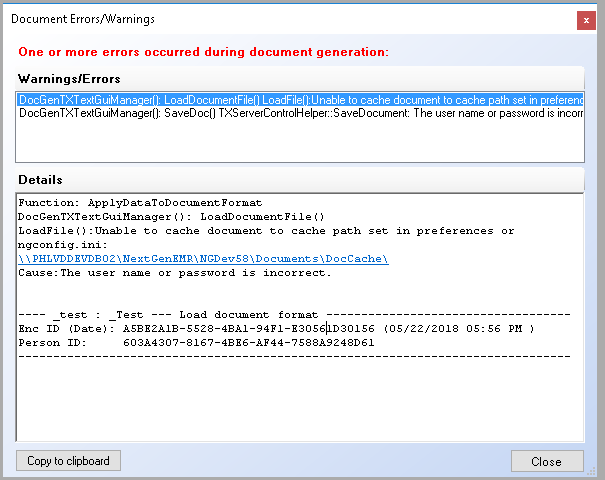This screenshot has width=605, height=480.
Task: Click the red error occurred heading
Action: [203, 52]
